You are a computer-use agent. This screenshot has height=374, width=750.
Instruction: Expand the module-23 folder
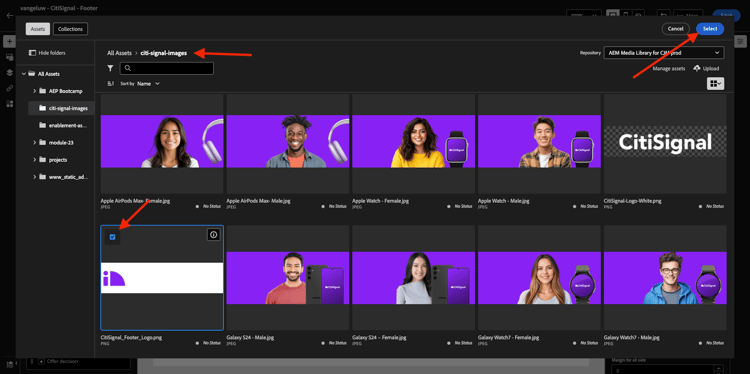(35, 143)
